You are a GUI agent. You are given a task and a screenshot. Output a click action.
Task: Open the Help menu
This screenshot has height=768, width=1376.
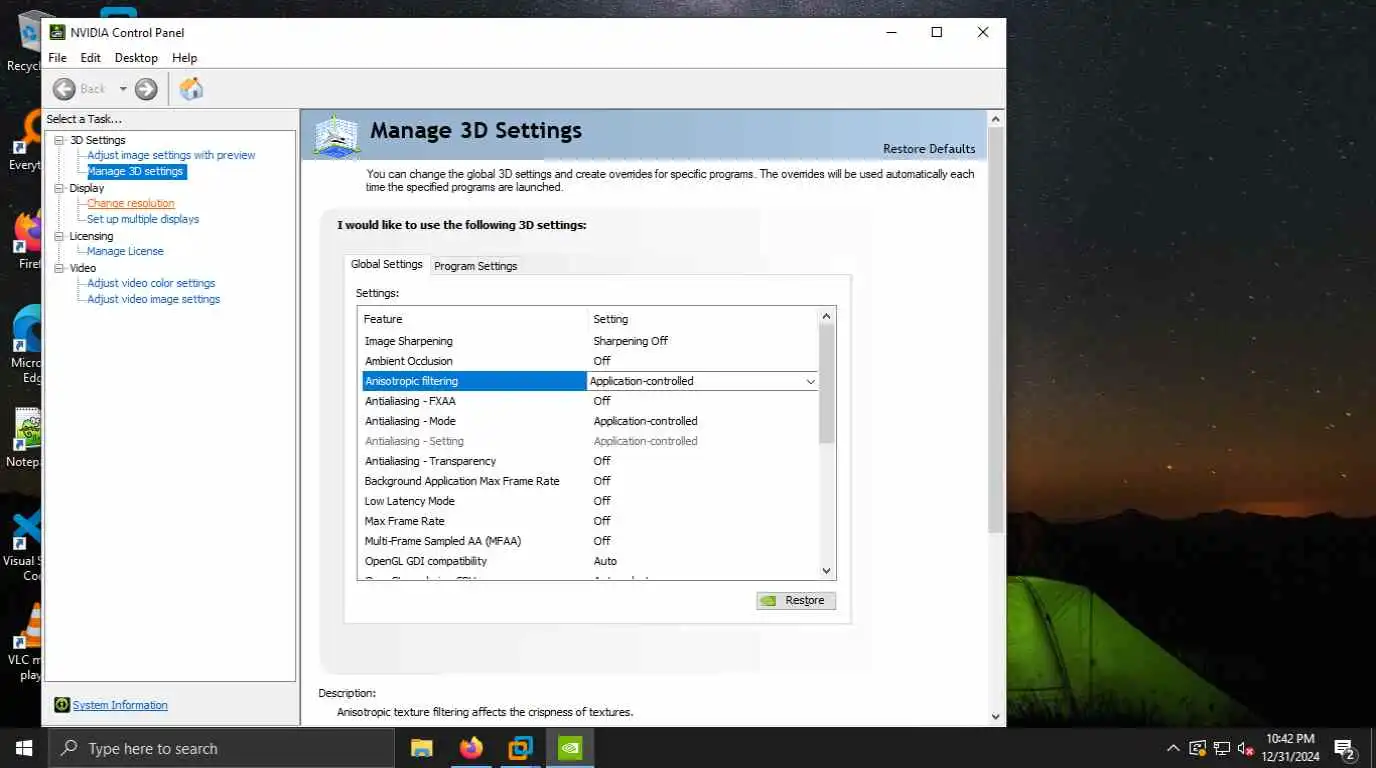185,58
